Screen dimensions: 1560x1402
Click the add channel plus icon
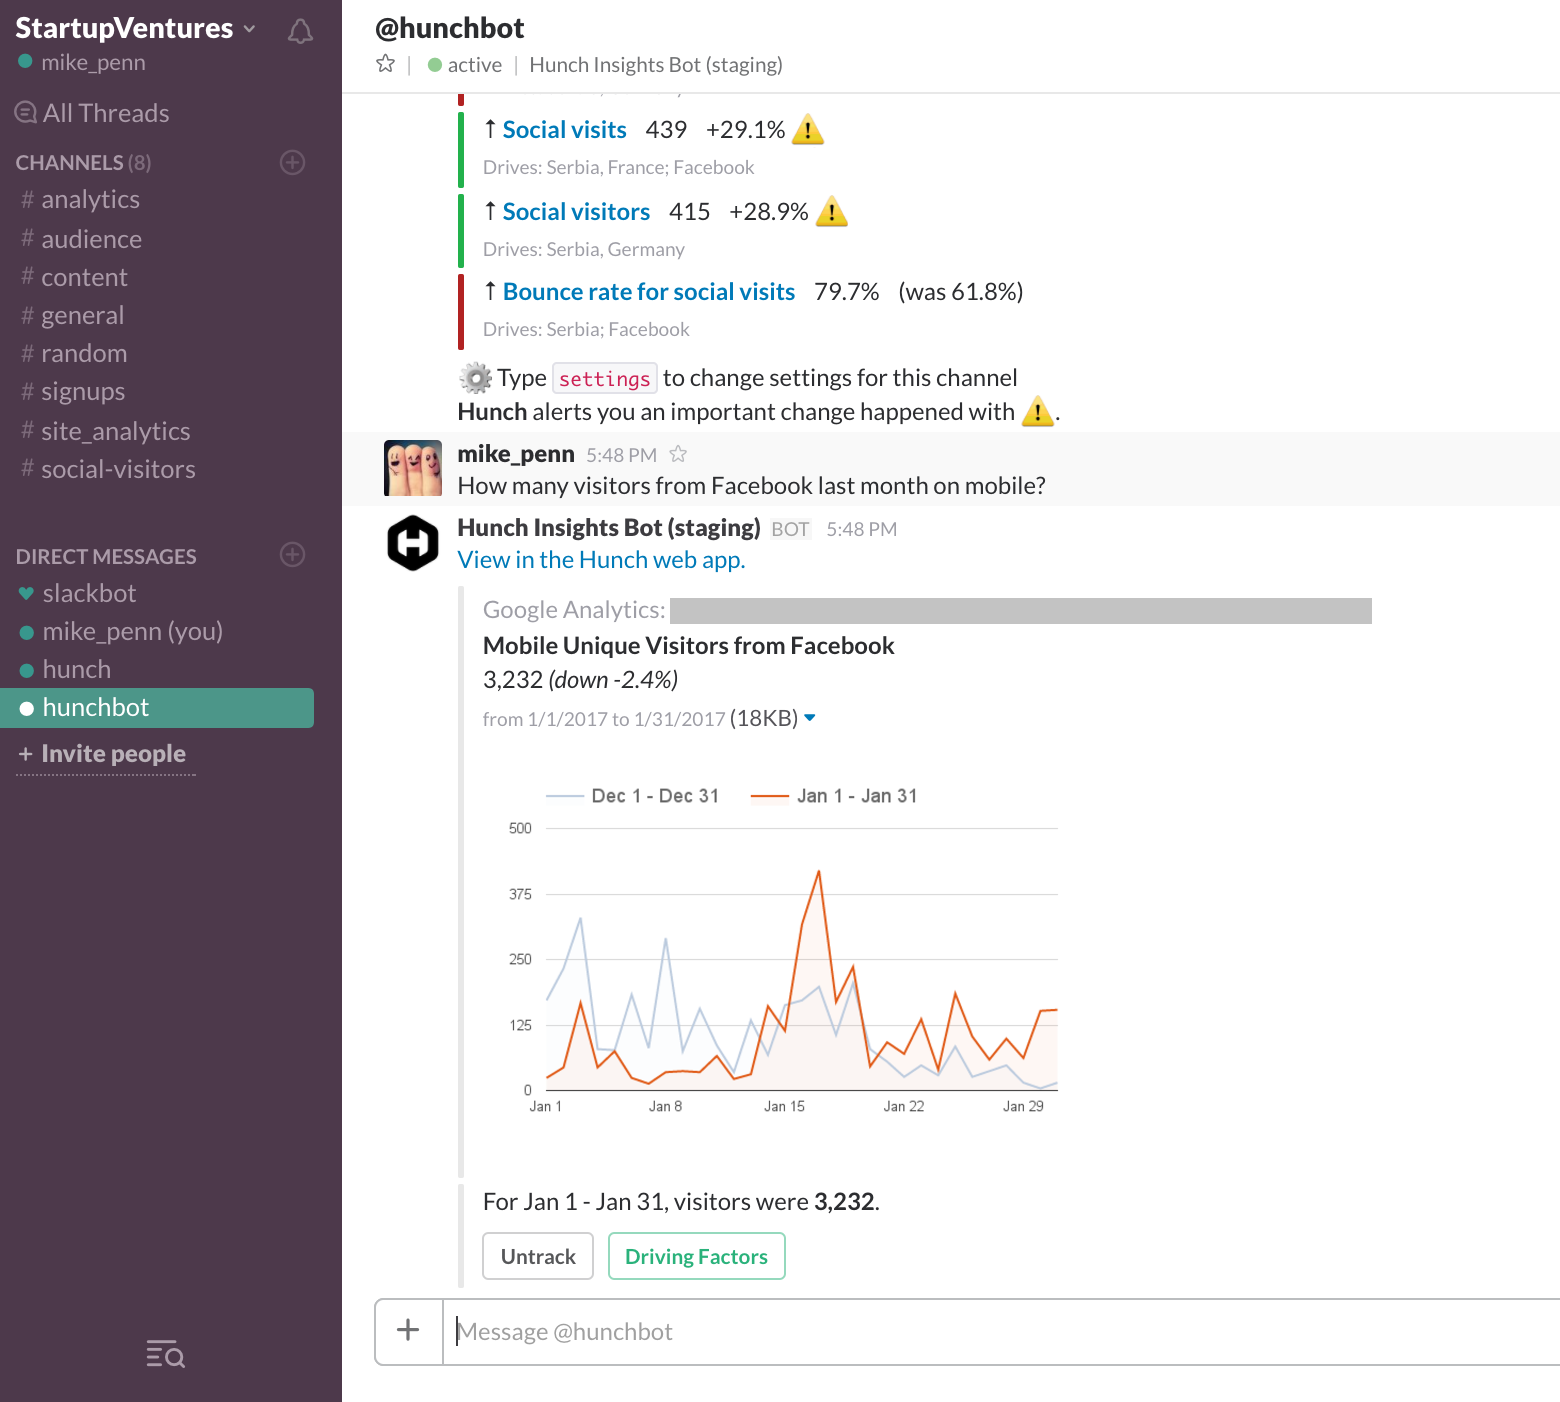point(292,162)
